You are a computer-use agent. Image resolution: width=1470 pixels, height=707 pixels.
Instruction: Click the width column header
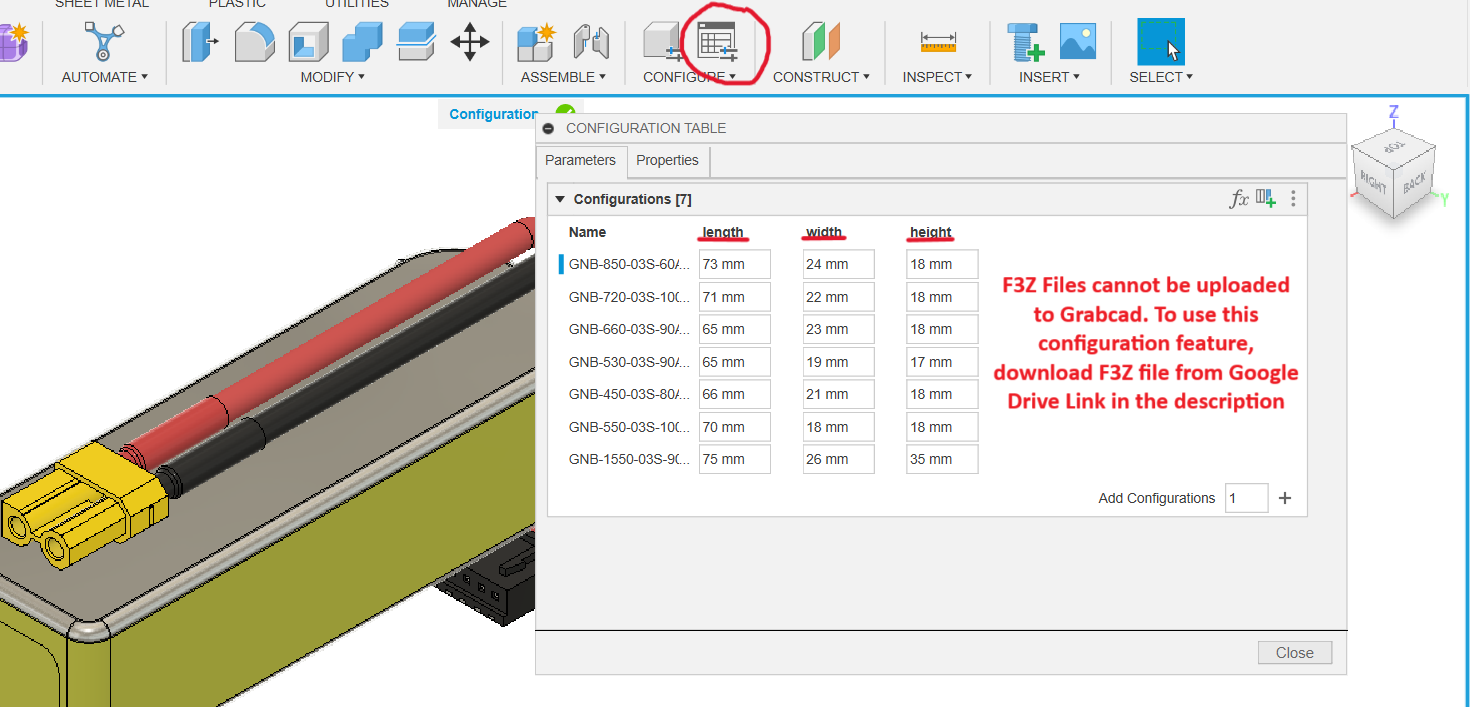824,232
